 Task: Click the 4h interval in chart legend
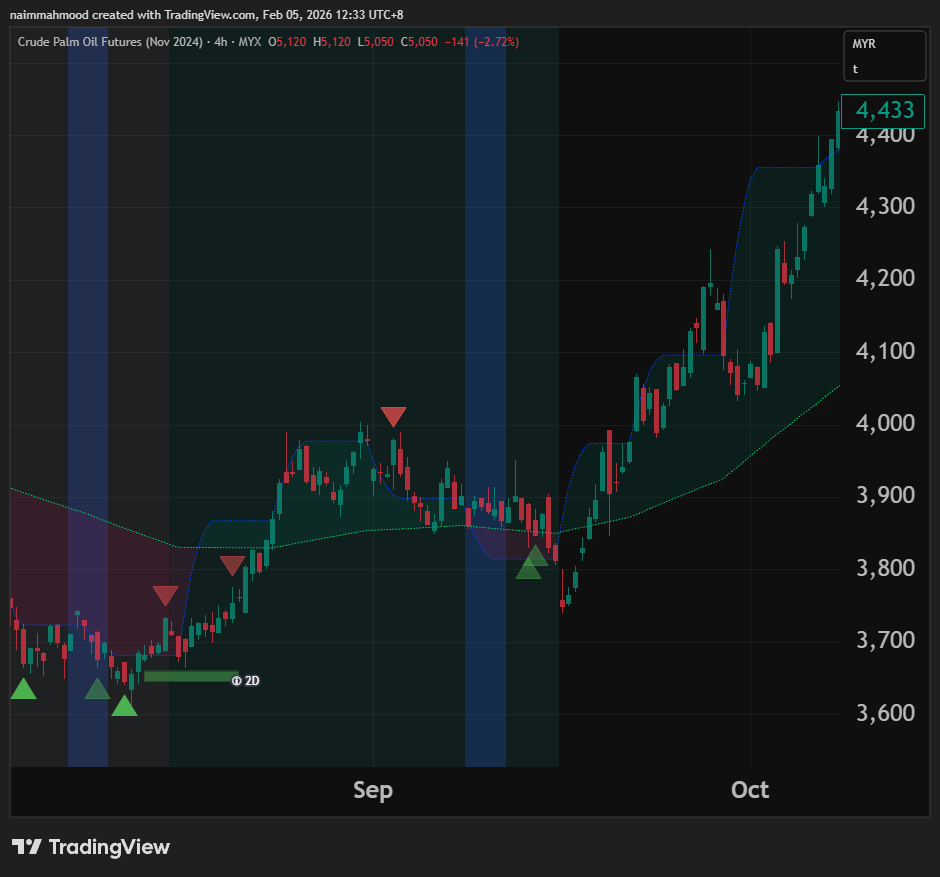click(220, 41)
